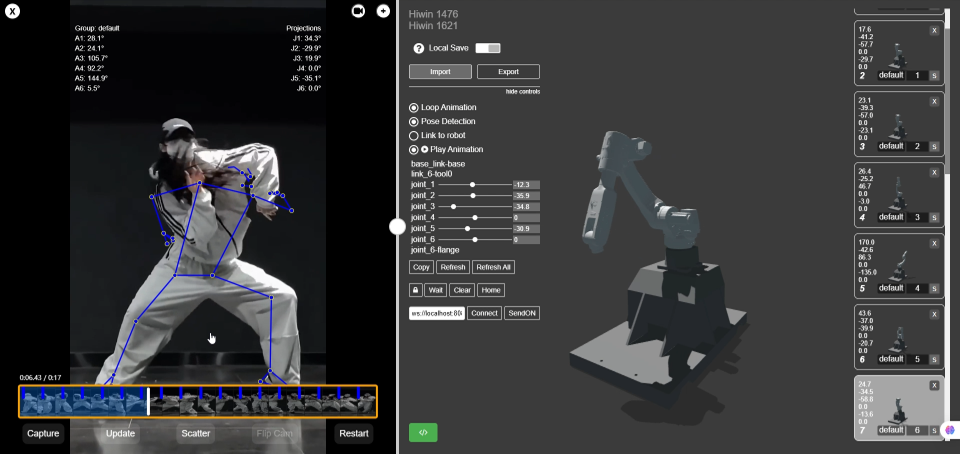Image resolution: width=960 pixels, height=454 pixels.
Task: Restart the video with the Restart button
Action: [354, 433]
